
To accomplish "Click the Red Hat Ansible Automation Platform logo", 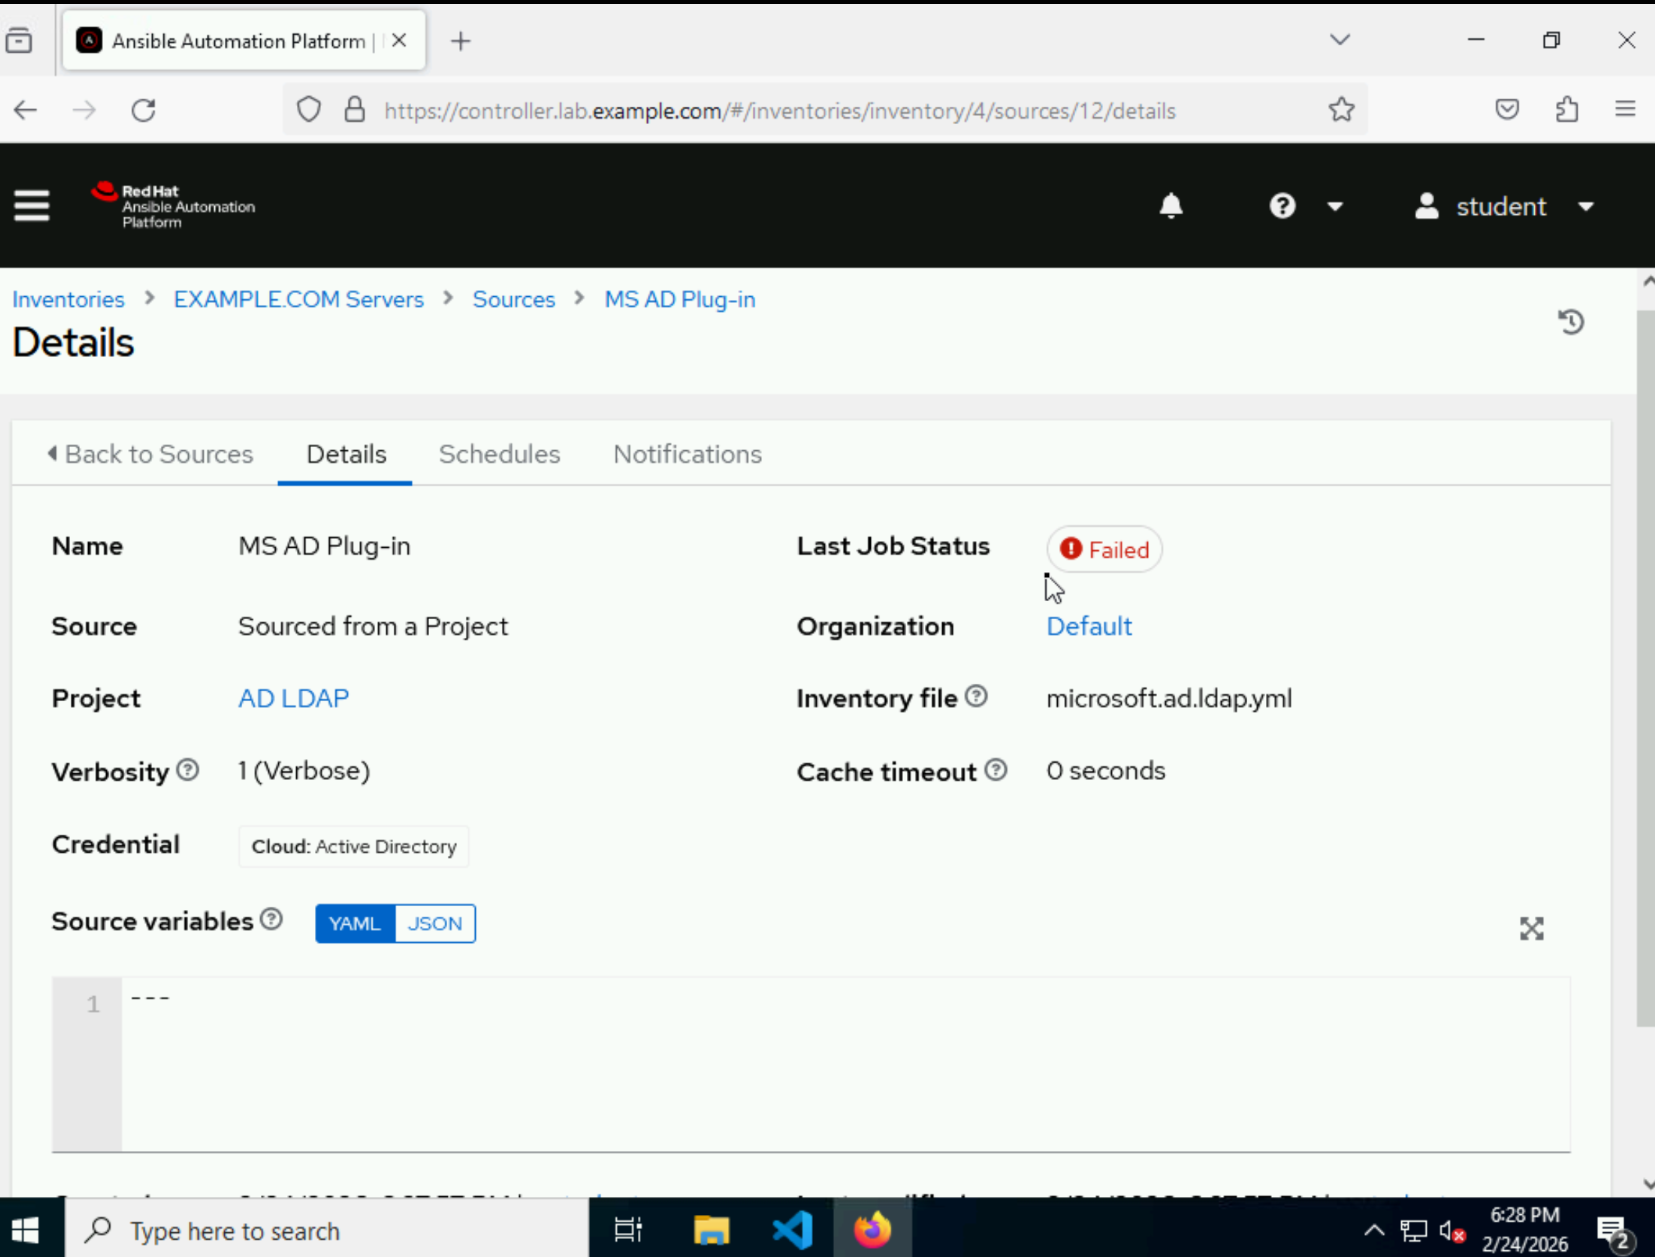I will (173, 205).
